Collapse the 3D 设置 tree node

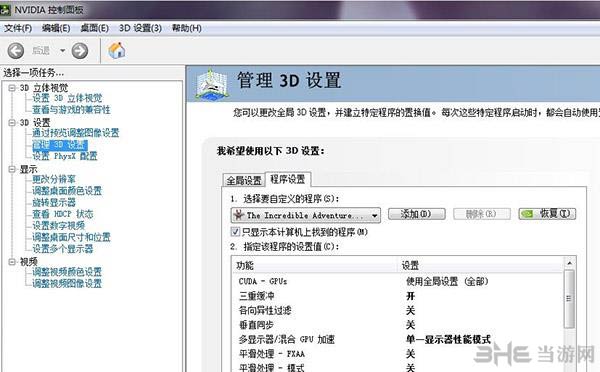coord(12,122)
